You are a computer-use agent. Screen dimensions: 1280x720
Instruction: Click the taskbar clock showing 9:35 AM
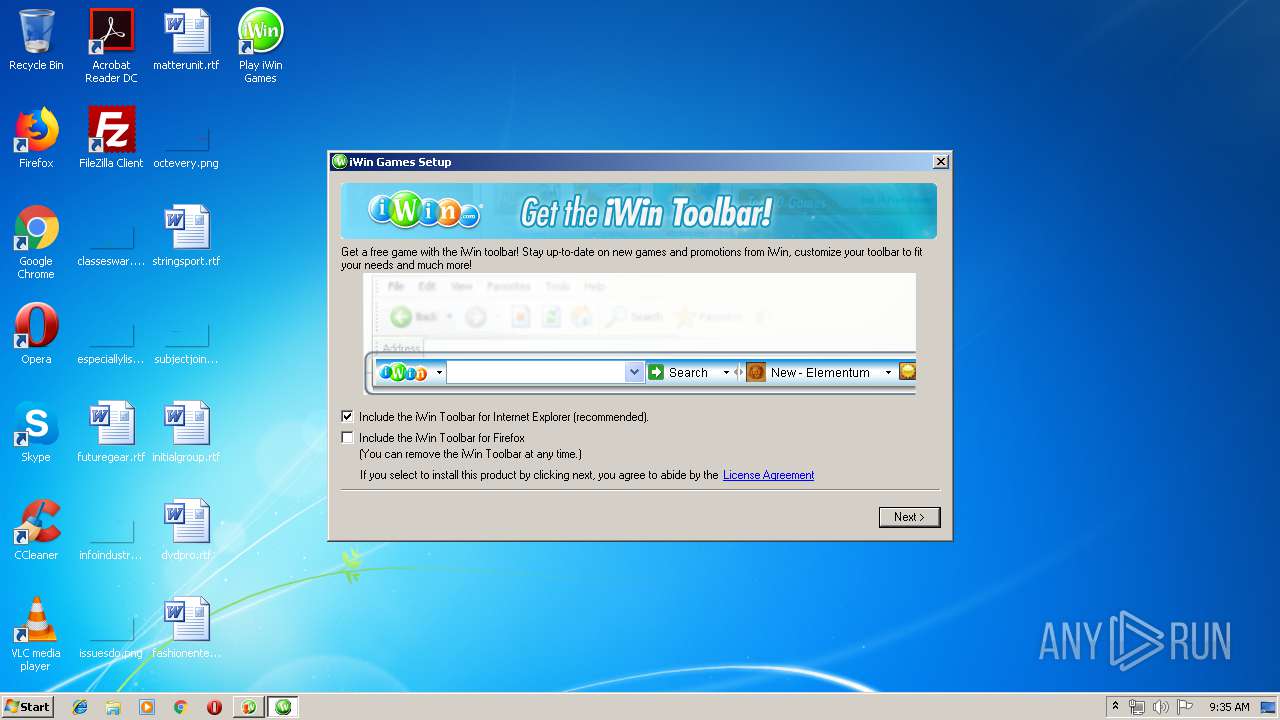point(1229,707)
